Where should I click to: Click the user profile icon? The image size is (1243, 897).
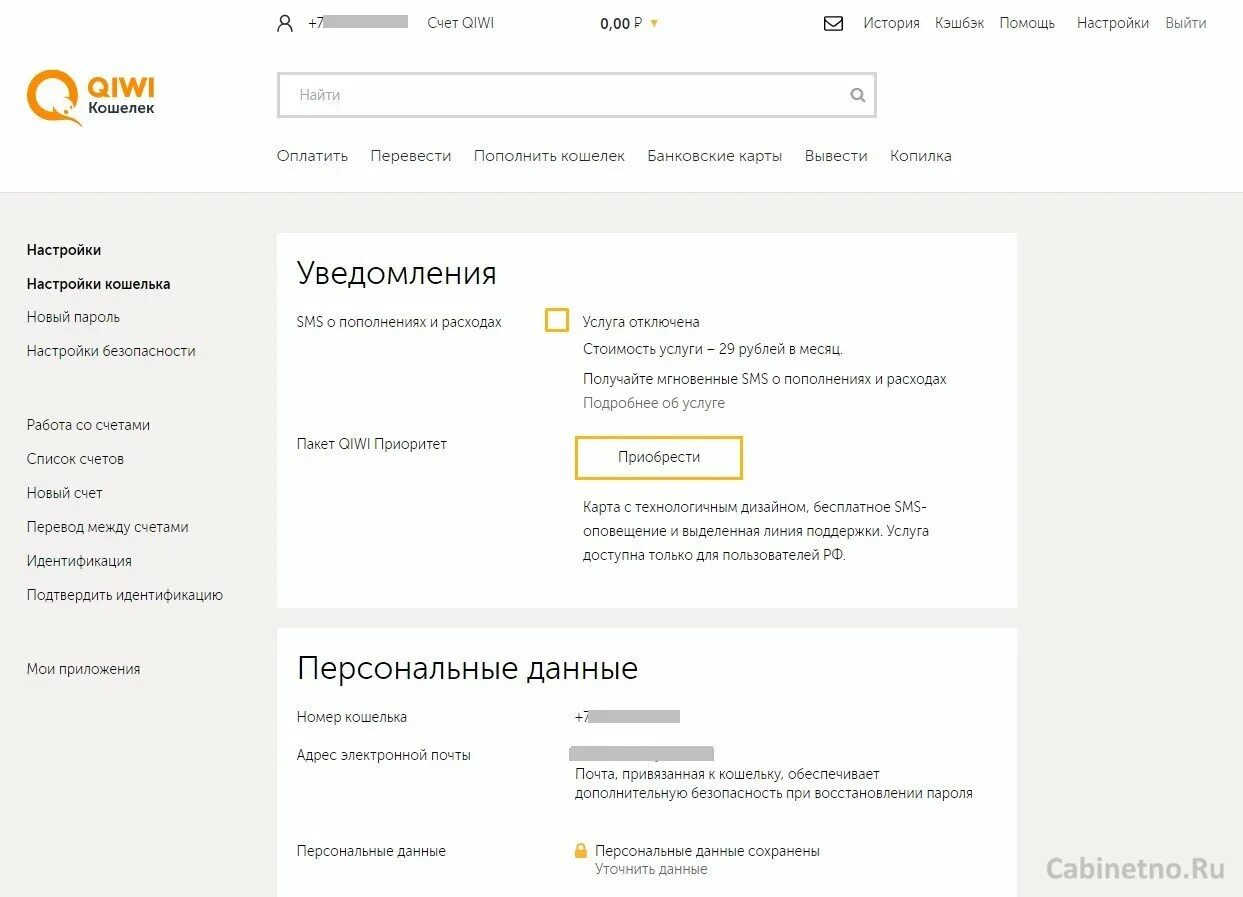[x=285, y=23]
